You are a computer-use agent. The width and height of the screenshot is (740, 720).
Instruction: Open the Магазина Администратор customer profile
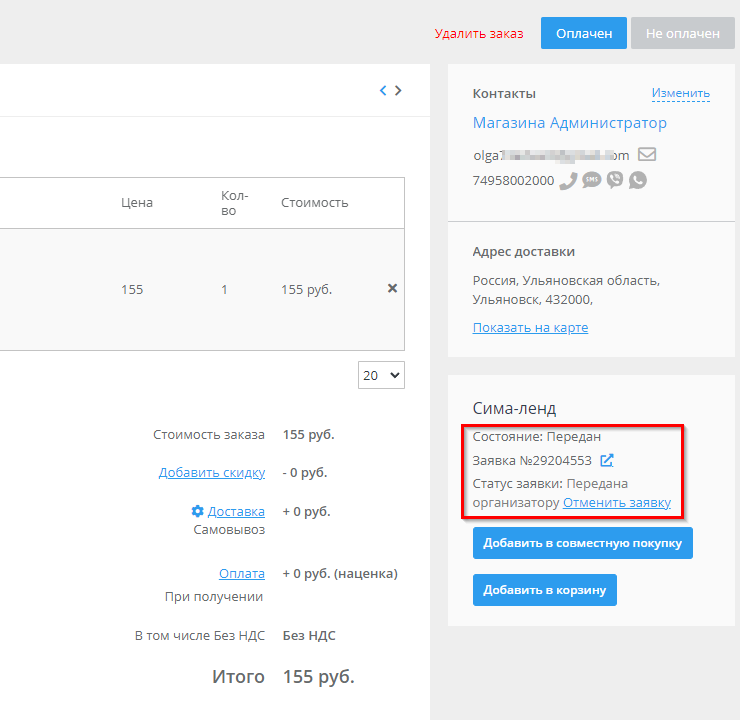coord(569,123)
